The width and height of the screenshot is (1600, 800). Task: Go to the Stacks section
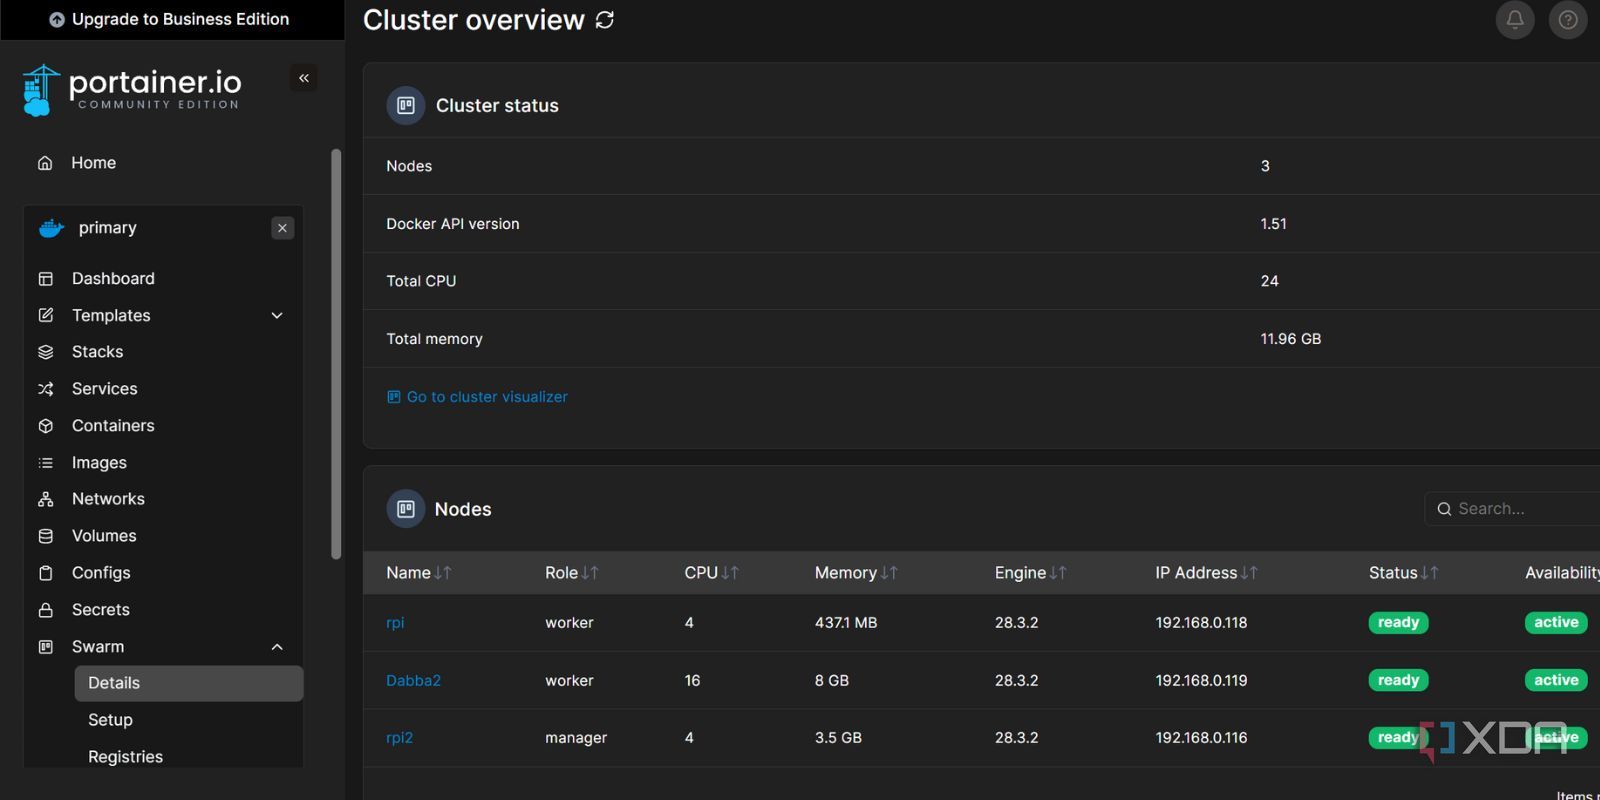point(98,352)
